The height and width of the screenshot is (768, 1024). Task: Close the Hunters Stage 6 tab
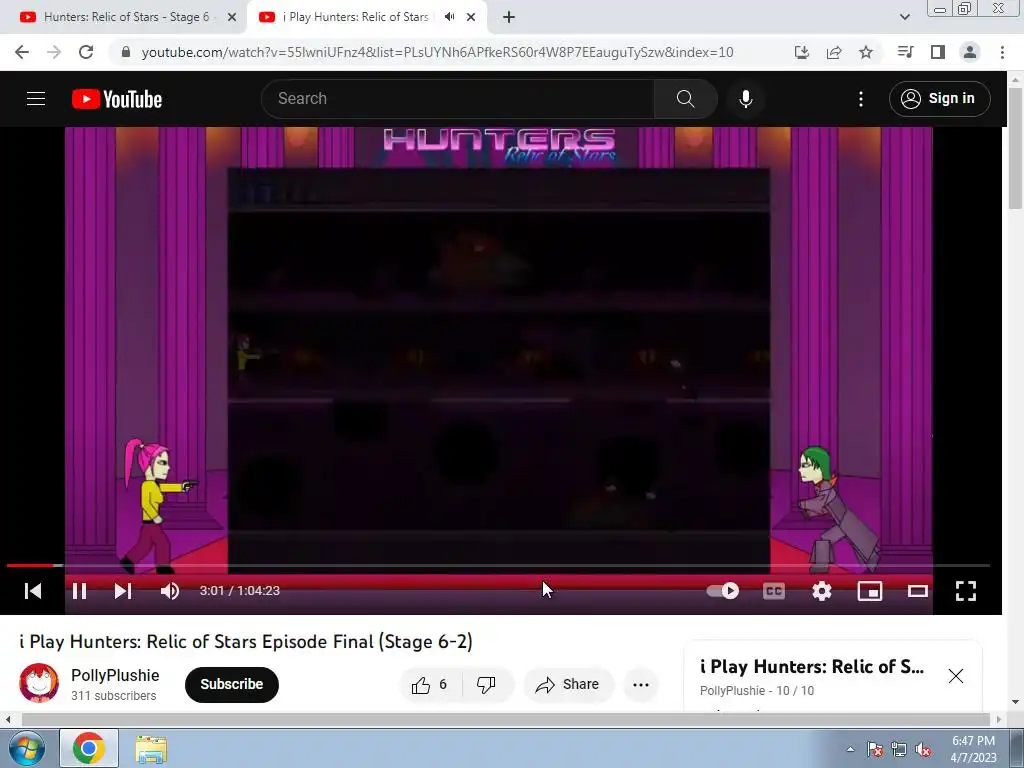coord(232,17)
